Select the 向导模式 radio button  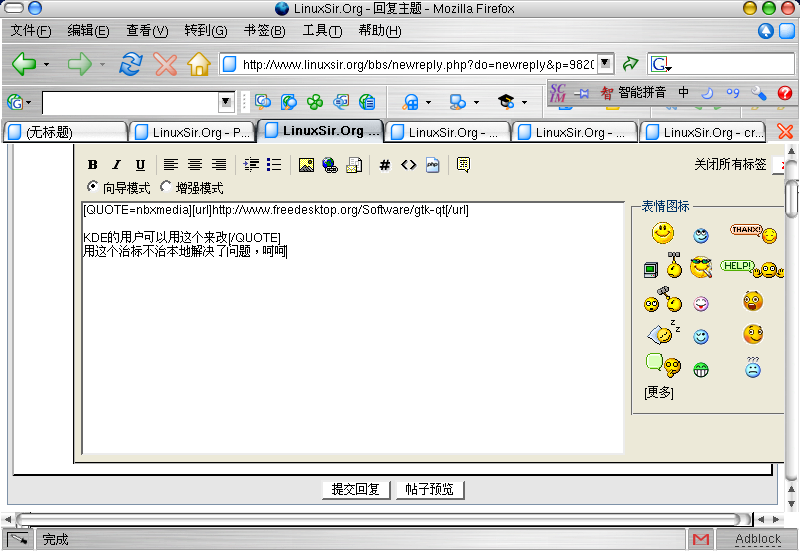point(92,187)
